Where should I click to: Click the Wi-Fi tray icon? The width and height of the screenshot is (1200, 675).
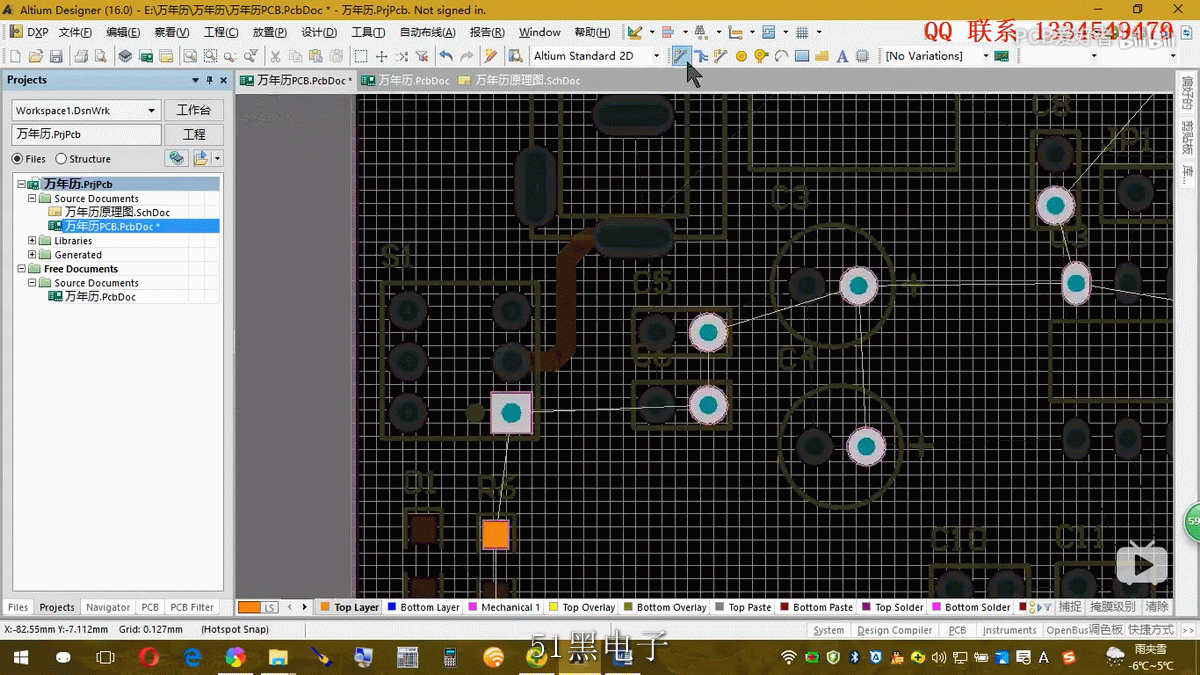[x=789, y=657]
